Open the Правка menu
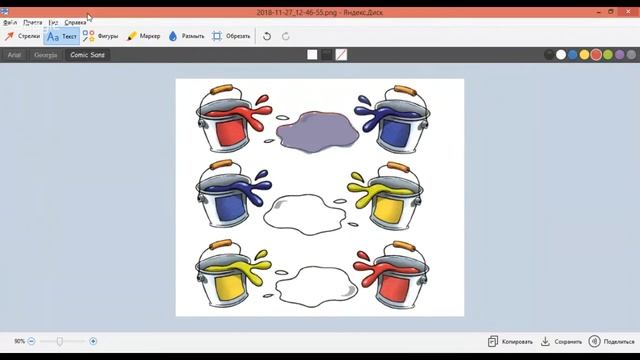 33,22
